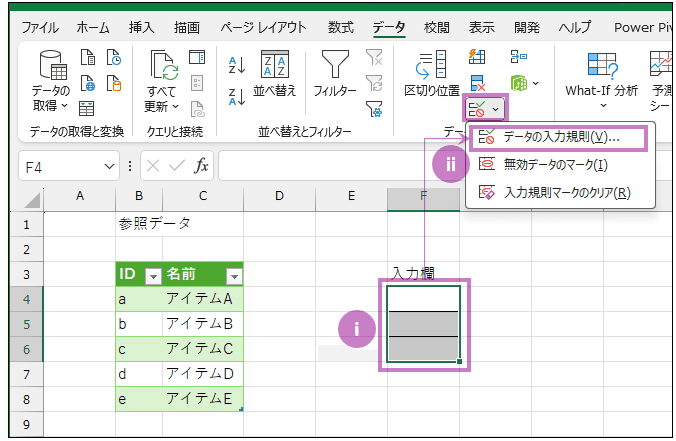Click the Edit Links icon

pos(197,109)
